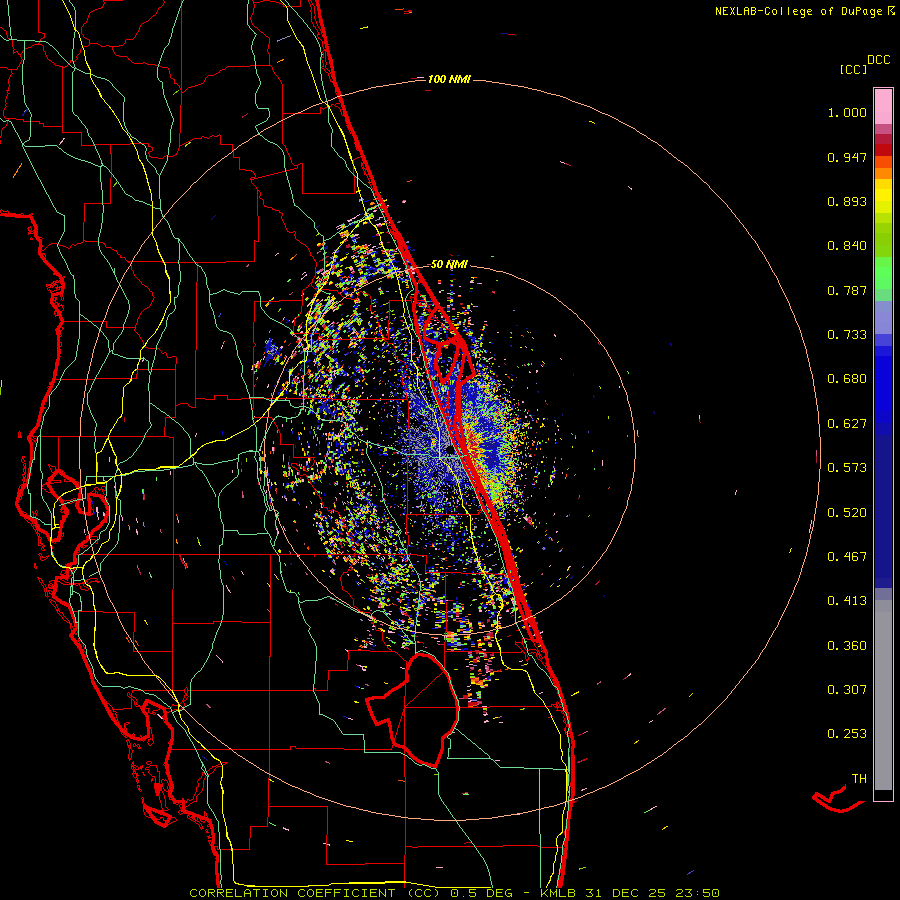This screenshot has width=900, height=900.
Task: Click the 0.573 scale value
Action: click(847, 468)
